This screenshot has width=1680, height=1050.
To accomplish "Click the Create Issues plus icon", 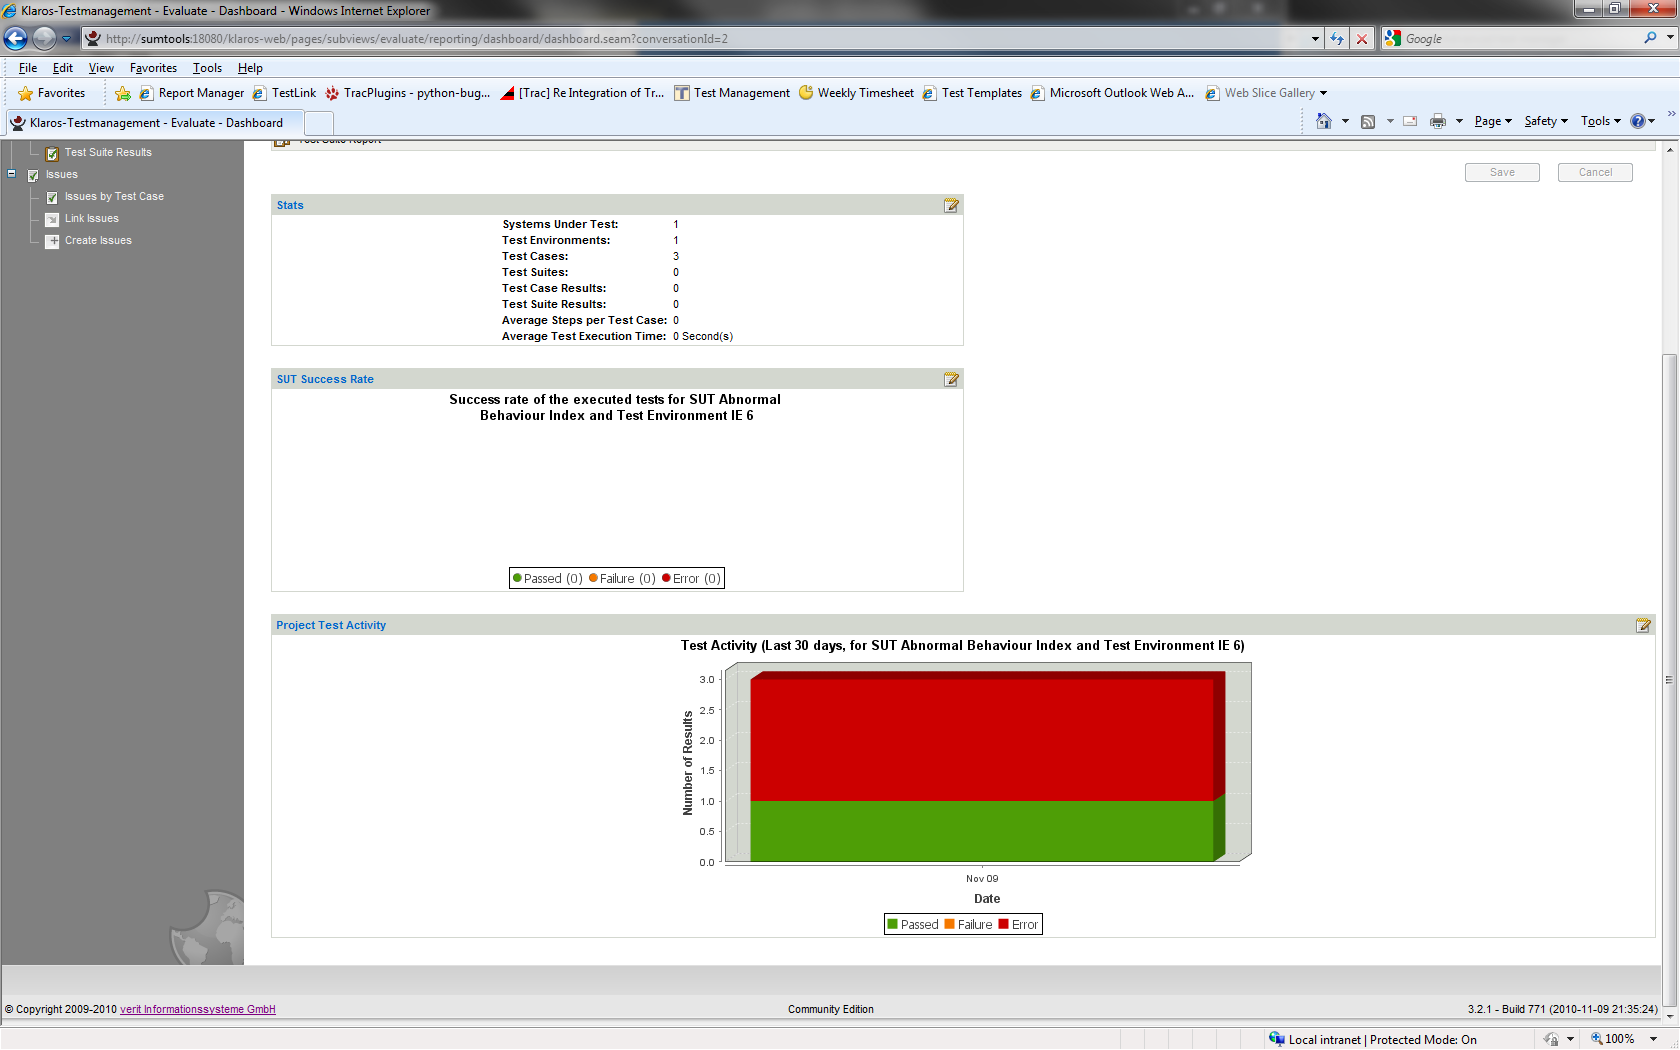I will click(x=53, y=241).
